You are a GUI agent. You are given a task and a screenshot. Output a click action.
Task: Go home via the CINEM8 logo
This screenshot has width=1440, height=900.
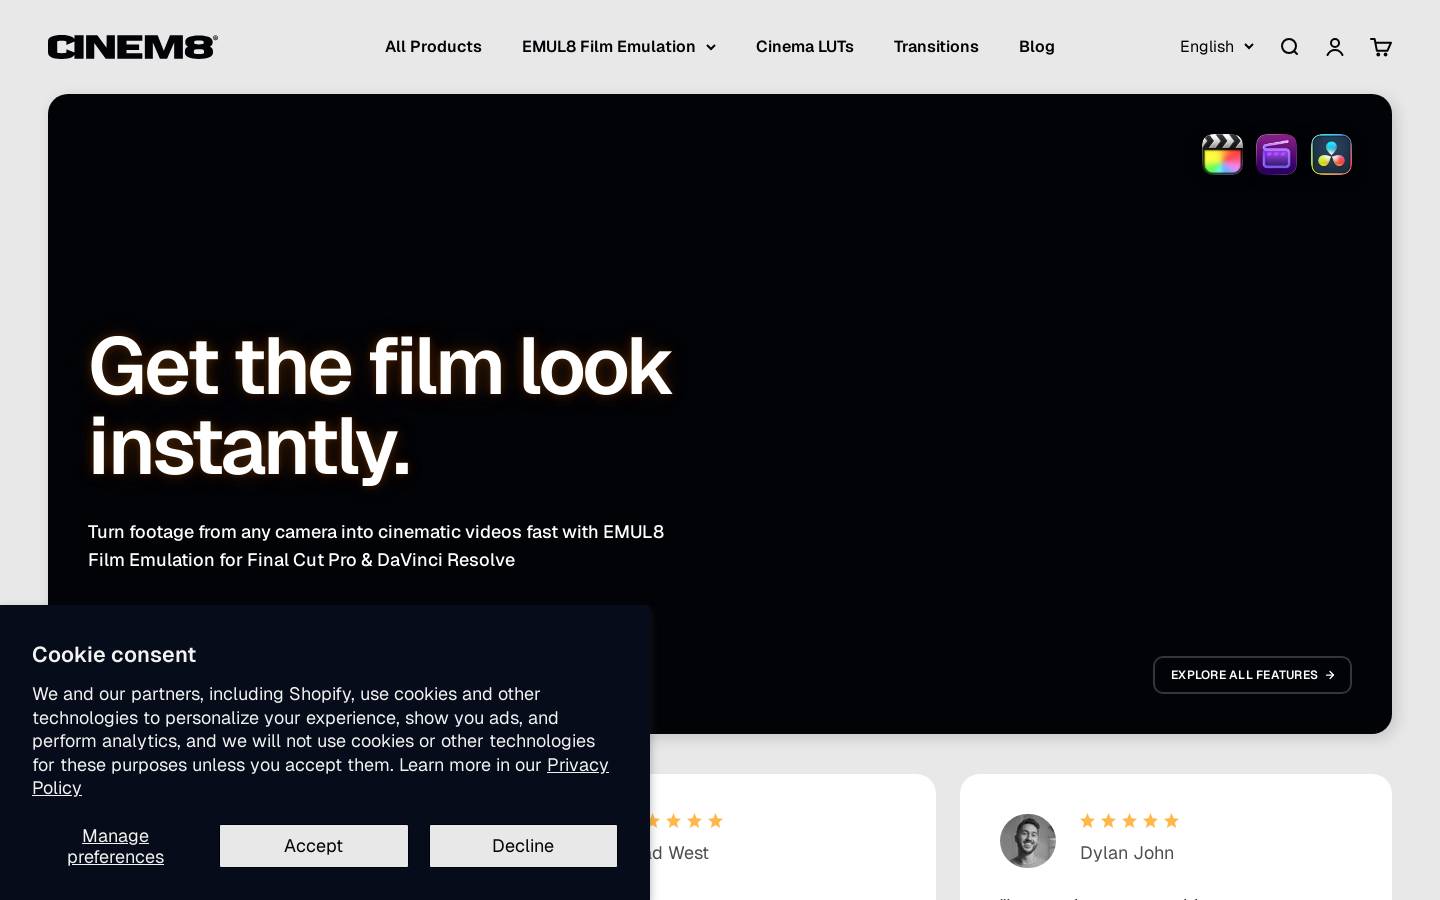(x=133, y=47)
